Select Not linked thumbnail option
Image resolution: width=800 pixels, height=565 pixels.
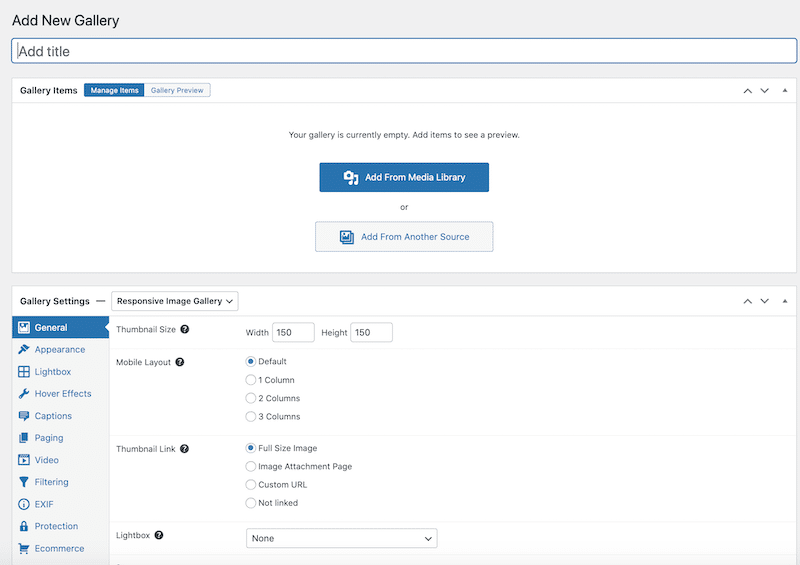(251, 503)
